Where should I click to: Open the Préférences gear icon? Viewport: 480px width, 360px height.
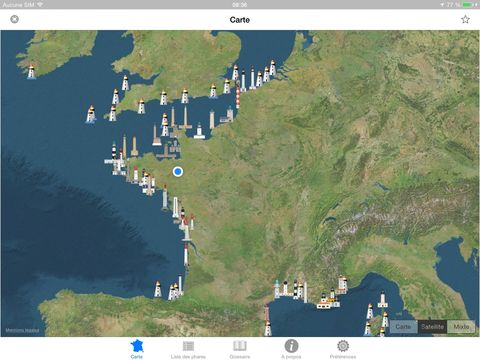(x=343, y=349)
